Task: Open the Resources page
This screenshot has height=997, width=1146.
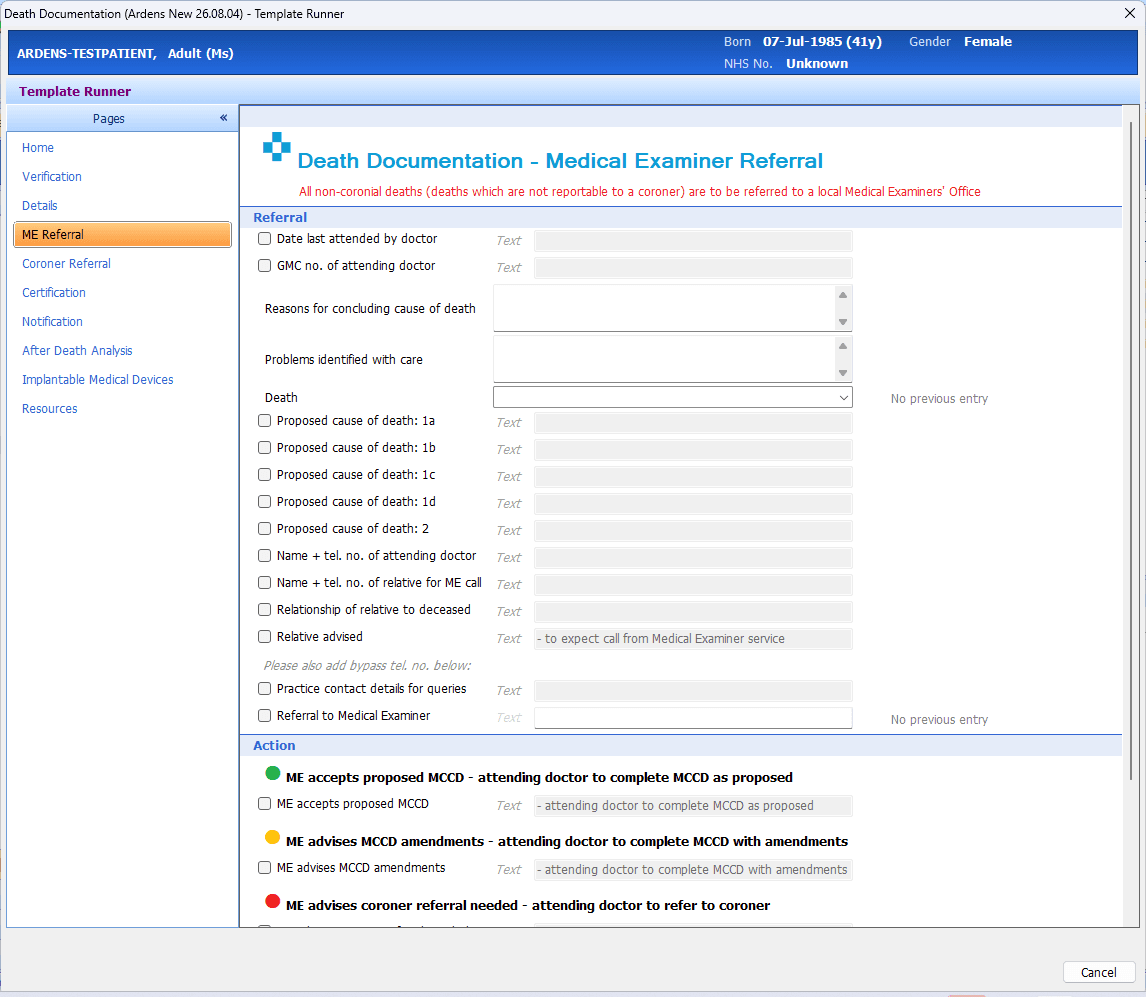Action: pyautogui.click(x=50, y=409)
